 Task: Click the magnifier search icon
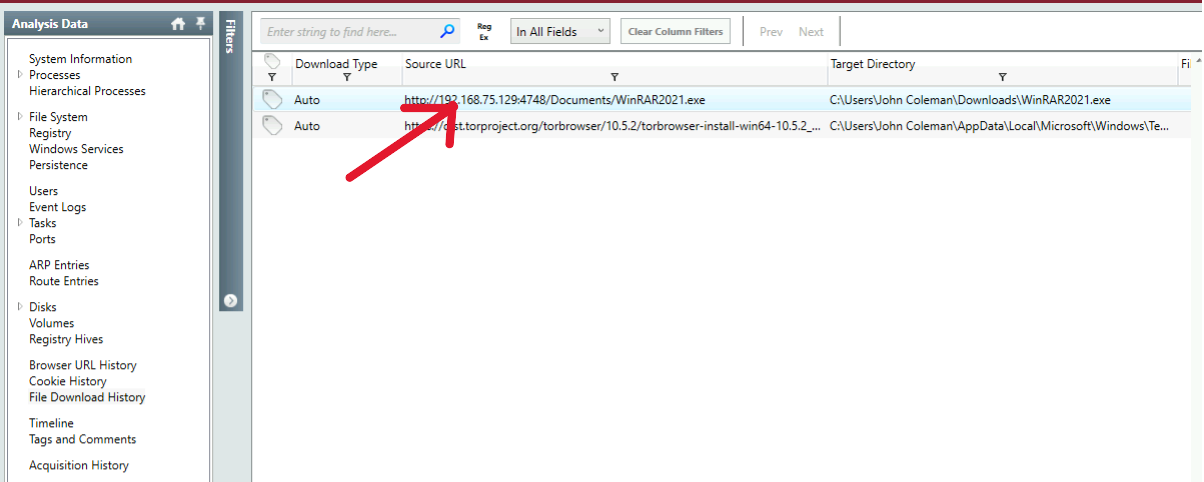(448, 32)
